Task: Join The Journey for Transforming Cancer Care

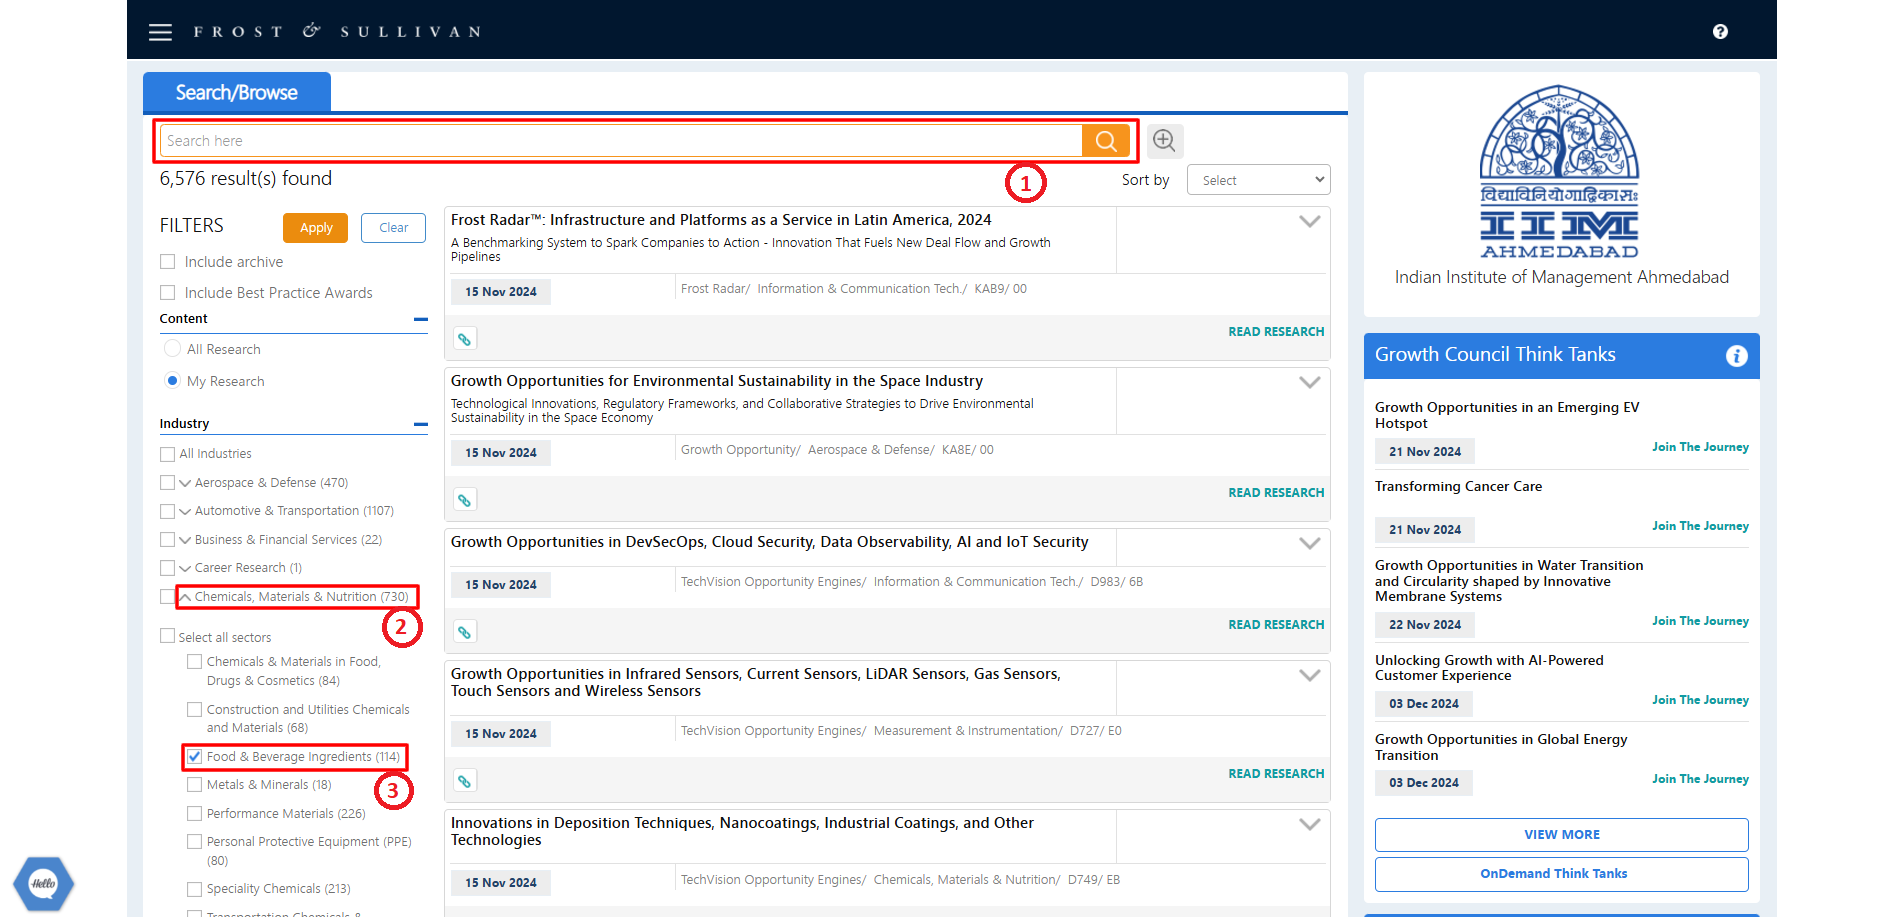Action: click(x=1700, y=526)
